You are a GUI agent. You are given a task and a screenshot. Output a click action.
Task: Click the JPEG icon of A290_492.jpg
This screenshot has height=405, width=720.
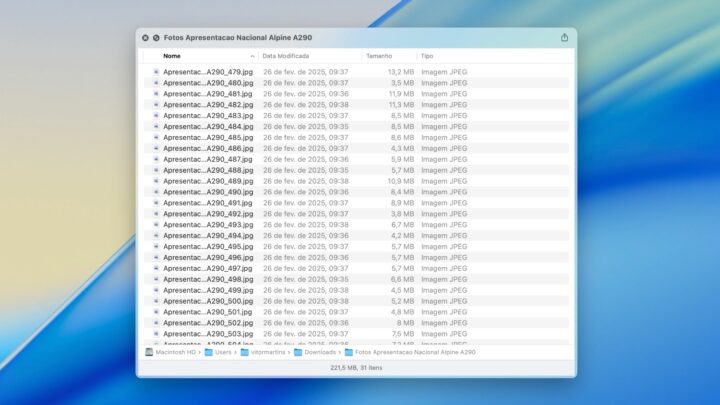click(x=156, y=214)
